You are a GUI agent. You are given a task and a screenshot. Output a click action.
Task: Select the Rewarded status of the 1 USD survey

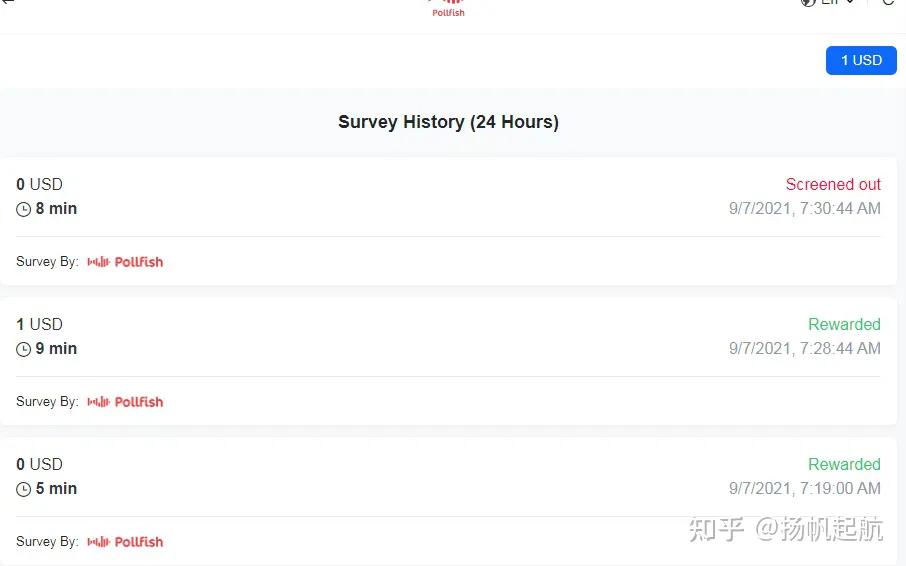(x=844, y=325)
